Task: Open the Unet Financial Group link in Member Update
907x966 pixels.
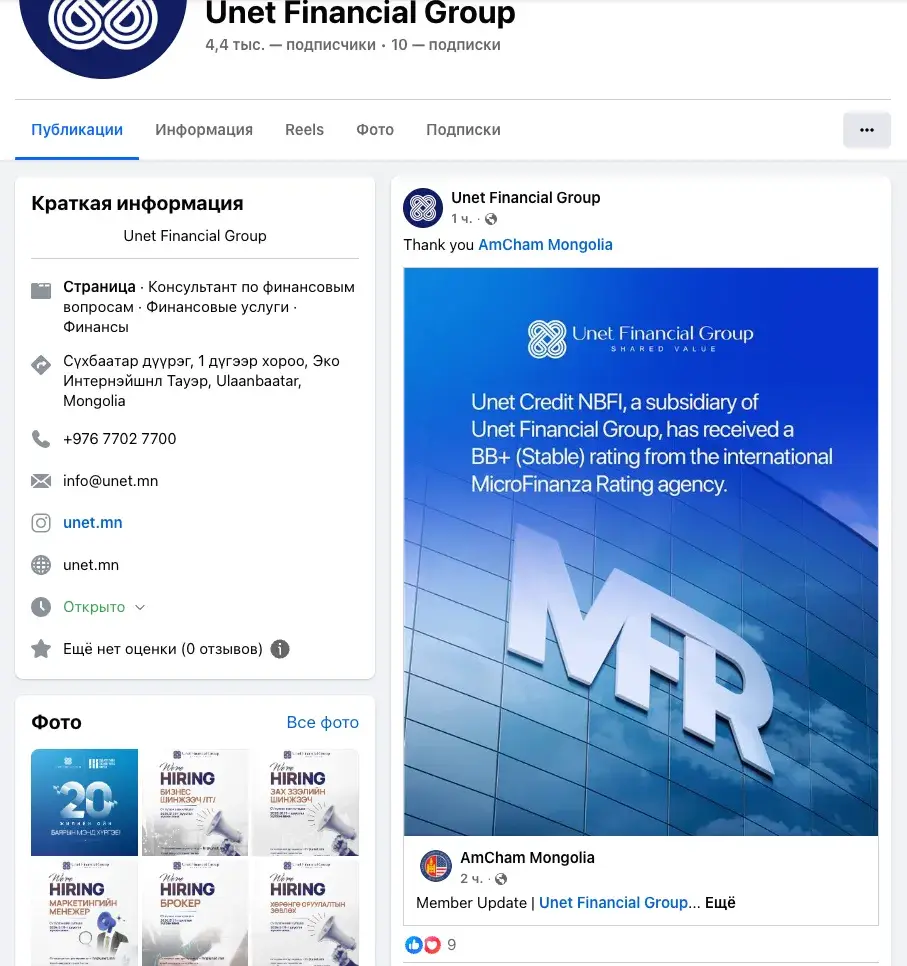Action: click(x=614, y=903)
